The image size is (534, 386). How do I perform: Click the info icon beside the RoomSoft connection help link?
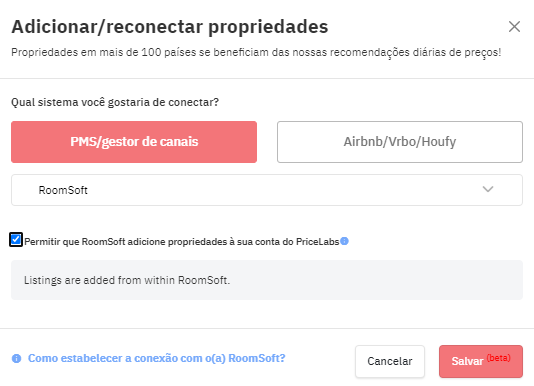tap(16, 358)
